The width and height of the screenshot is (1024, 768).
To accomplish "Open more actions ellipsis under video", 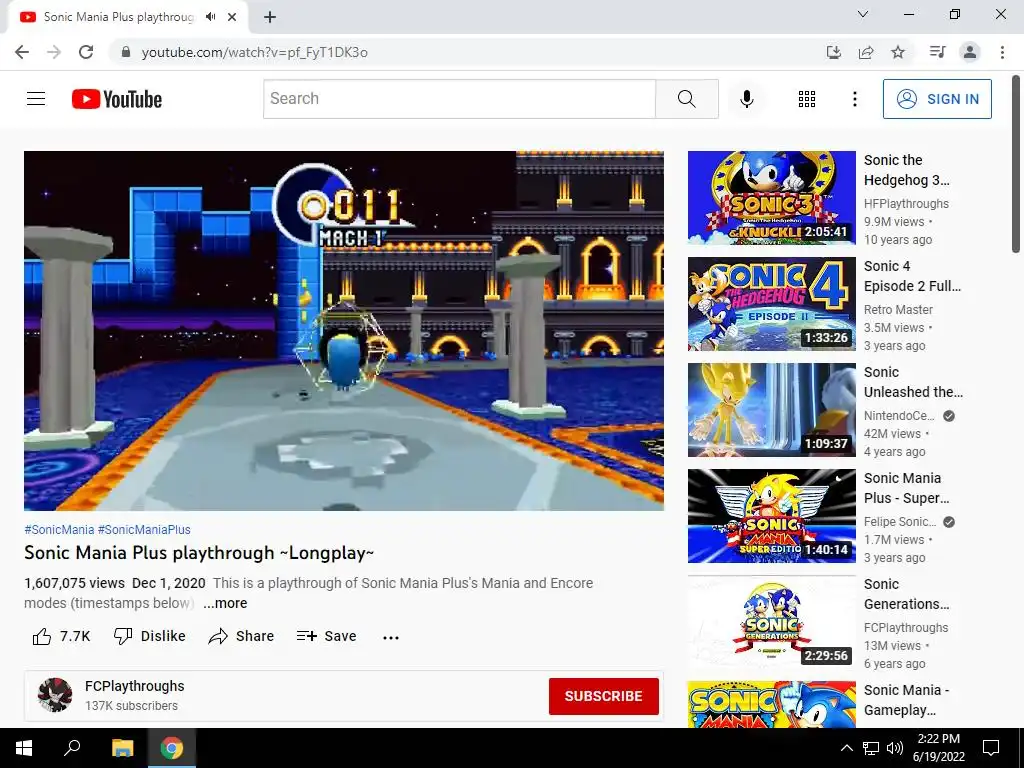I will (391, 637).
